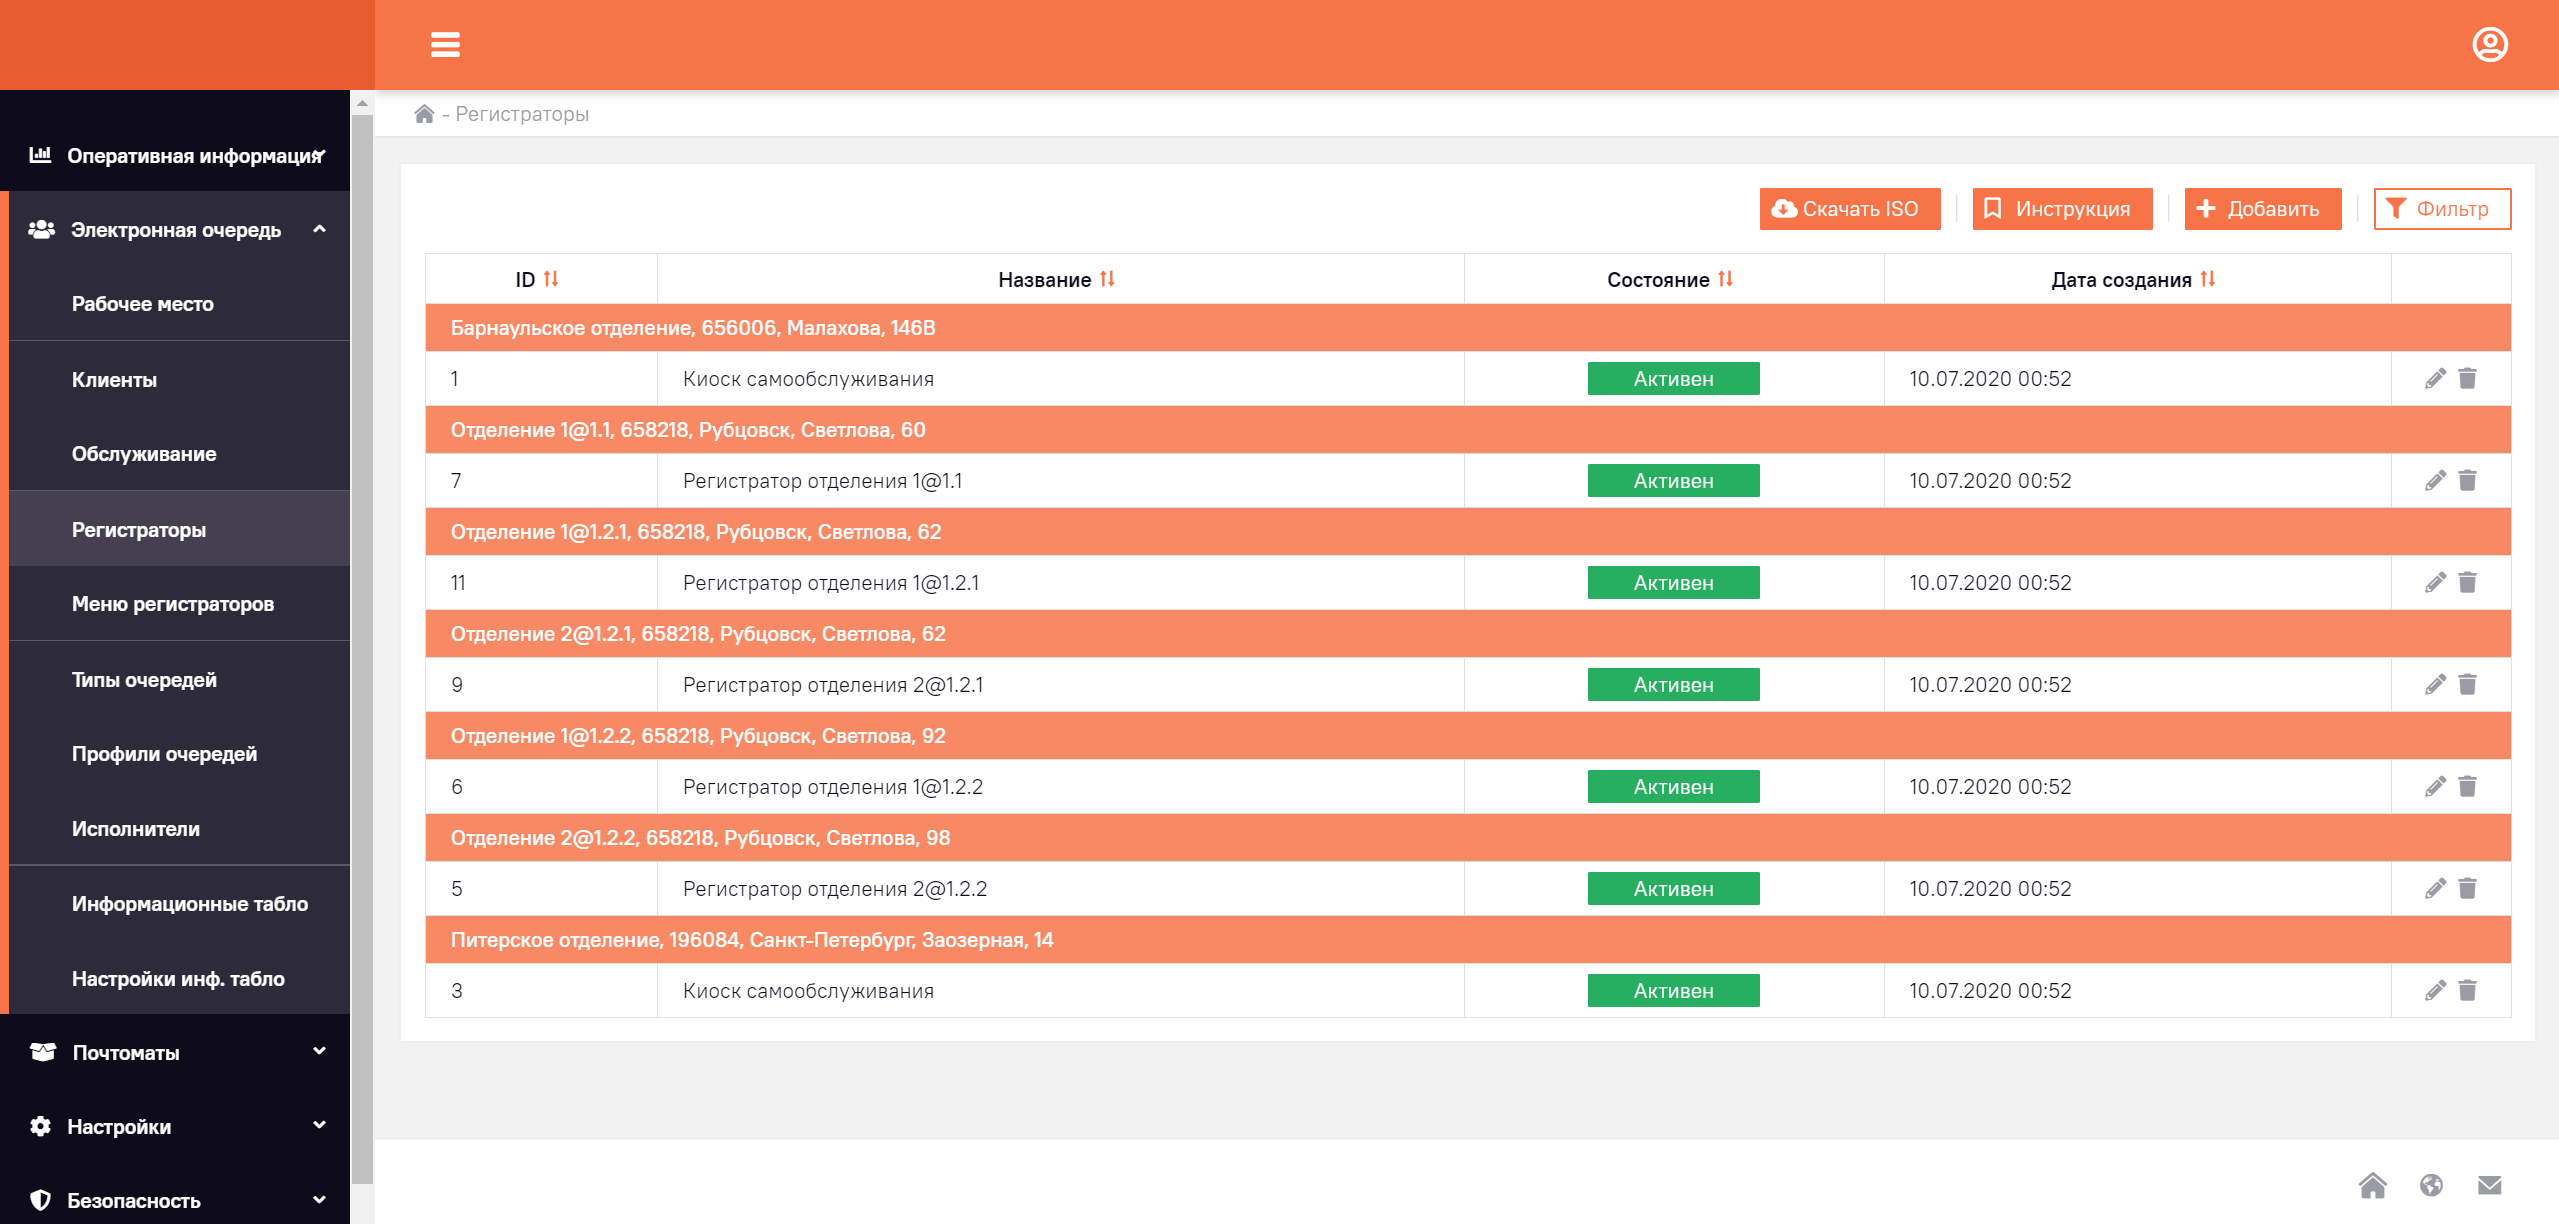Edit registrar with ID 6
Screen dimensions: 2559x1224
tap(2435, 787)
